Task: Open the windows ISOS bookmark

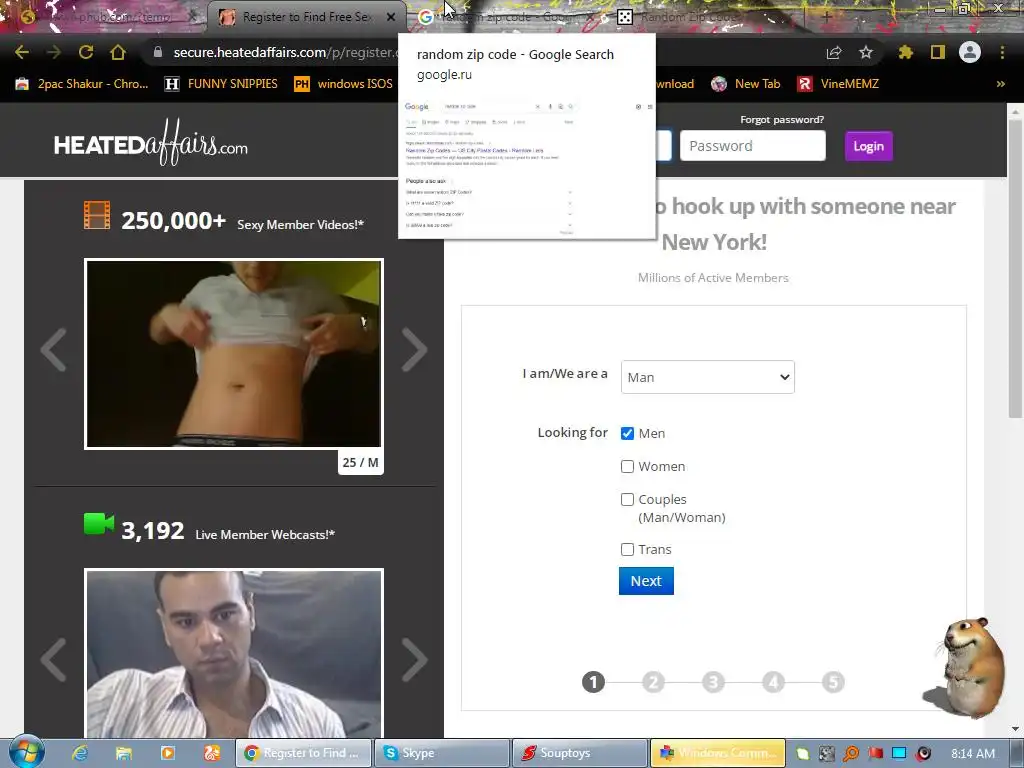Action: [344, 84]
